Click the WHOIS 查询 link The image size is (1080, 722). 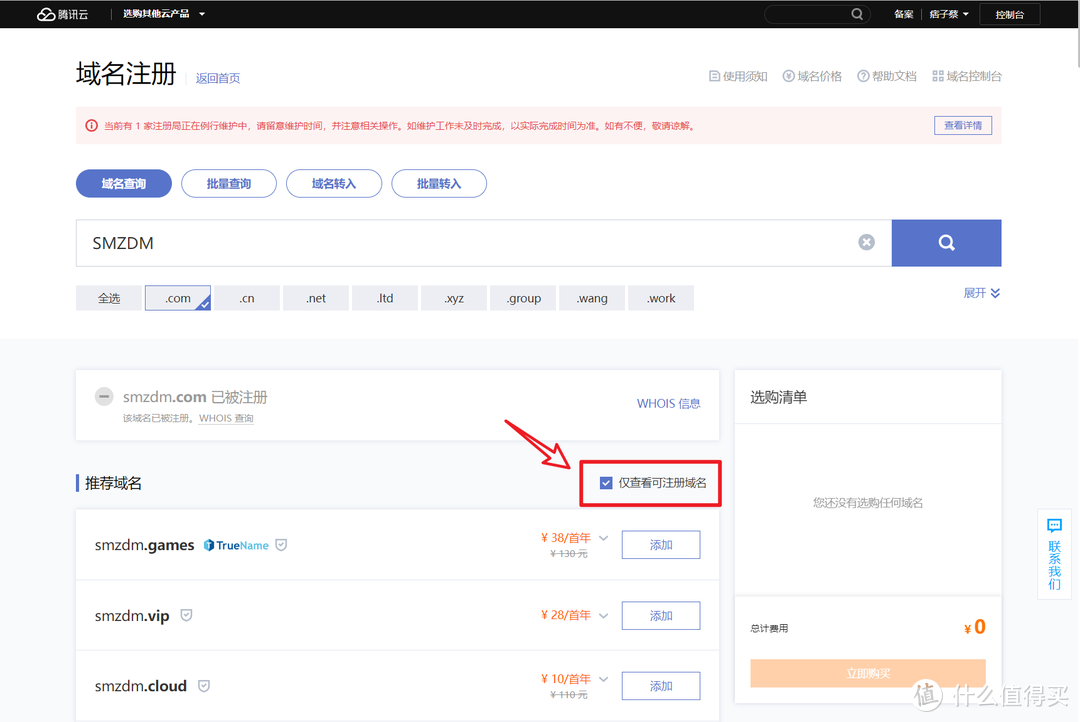coord(226,418)
